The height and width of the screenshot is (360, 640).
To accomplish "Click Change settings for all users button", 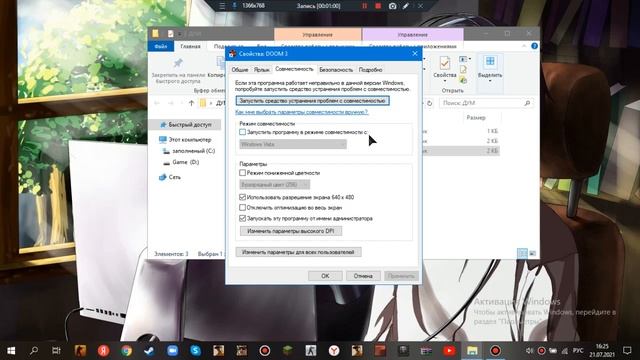I will (x=298, y=252).
